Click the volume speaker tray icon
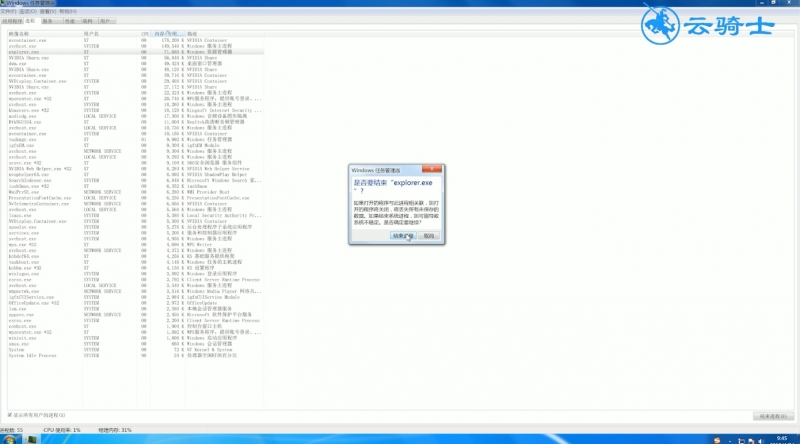This screenshot has width=800, height=444. [x=761, y=441]
